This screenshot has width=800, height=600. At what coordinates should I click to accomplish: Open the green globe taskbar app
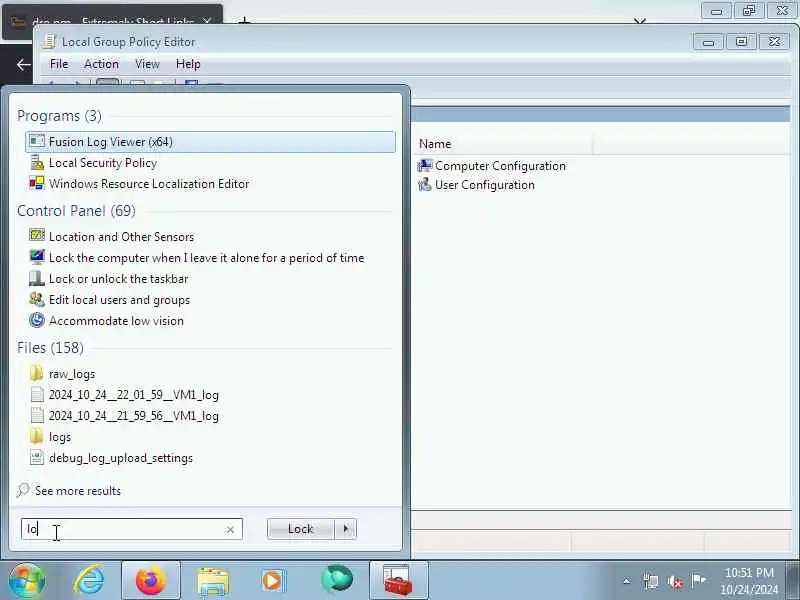337,580
